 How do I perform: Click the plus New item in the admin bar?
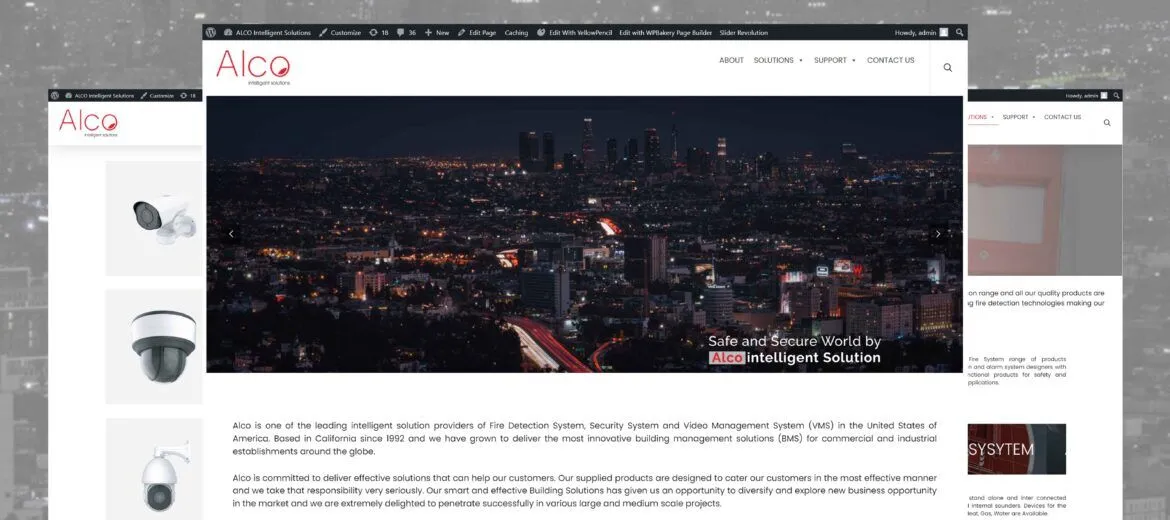pos(437,32)
